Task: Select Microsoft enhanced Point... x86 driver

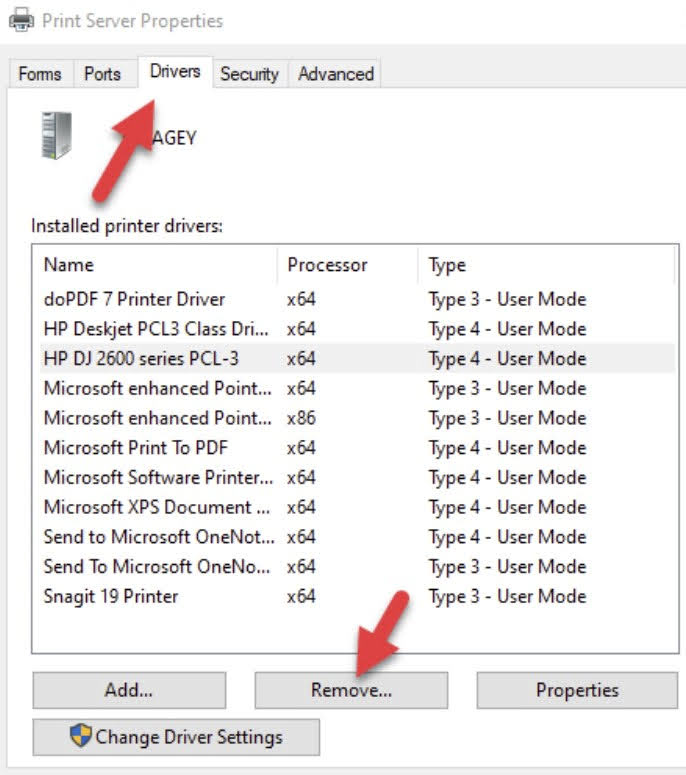Action: pos(358,418)
